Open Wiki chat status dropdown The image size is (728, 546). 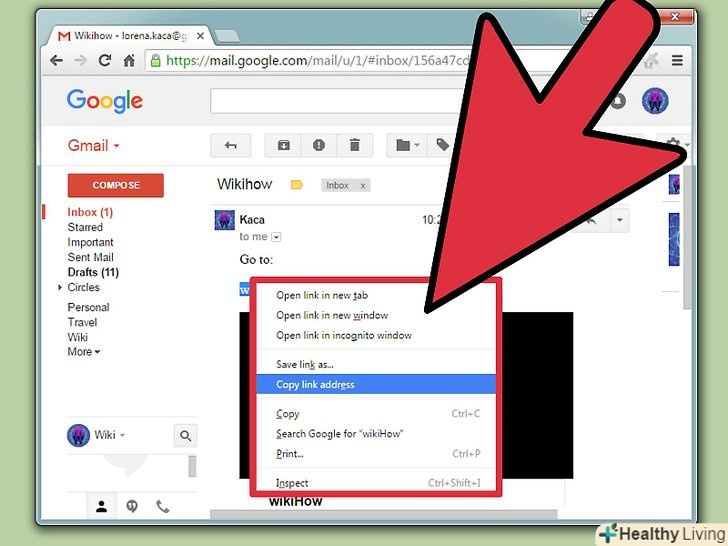point(122,435)
